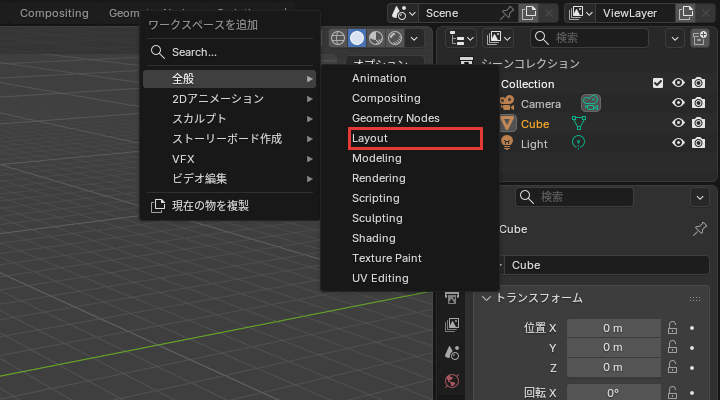This screenshot has width=720, height=400.
Task: Select wireframe viewport shading icon
Action: 338,38
